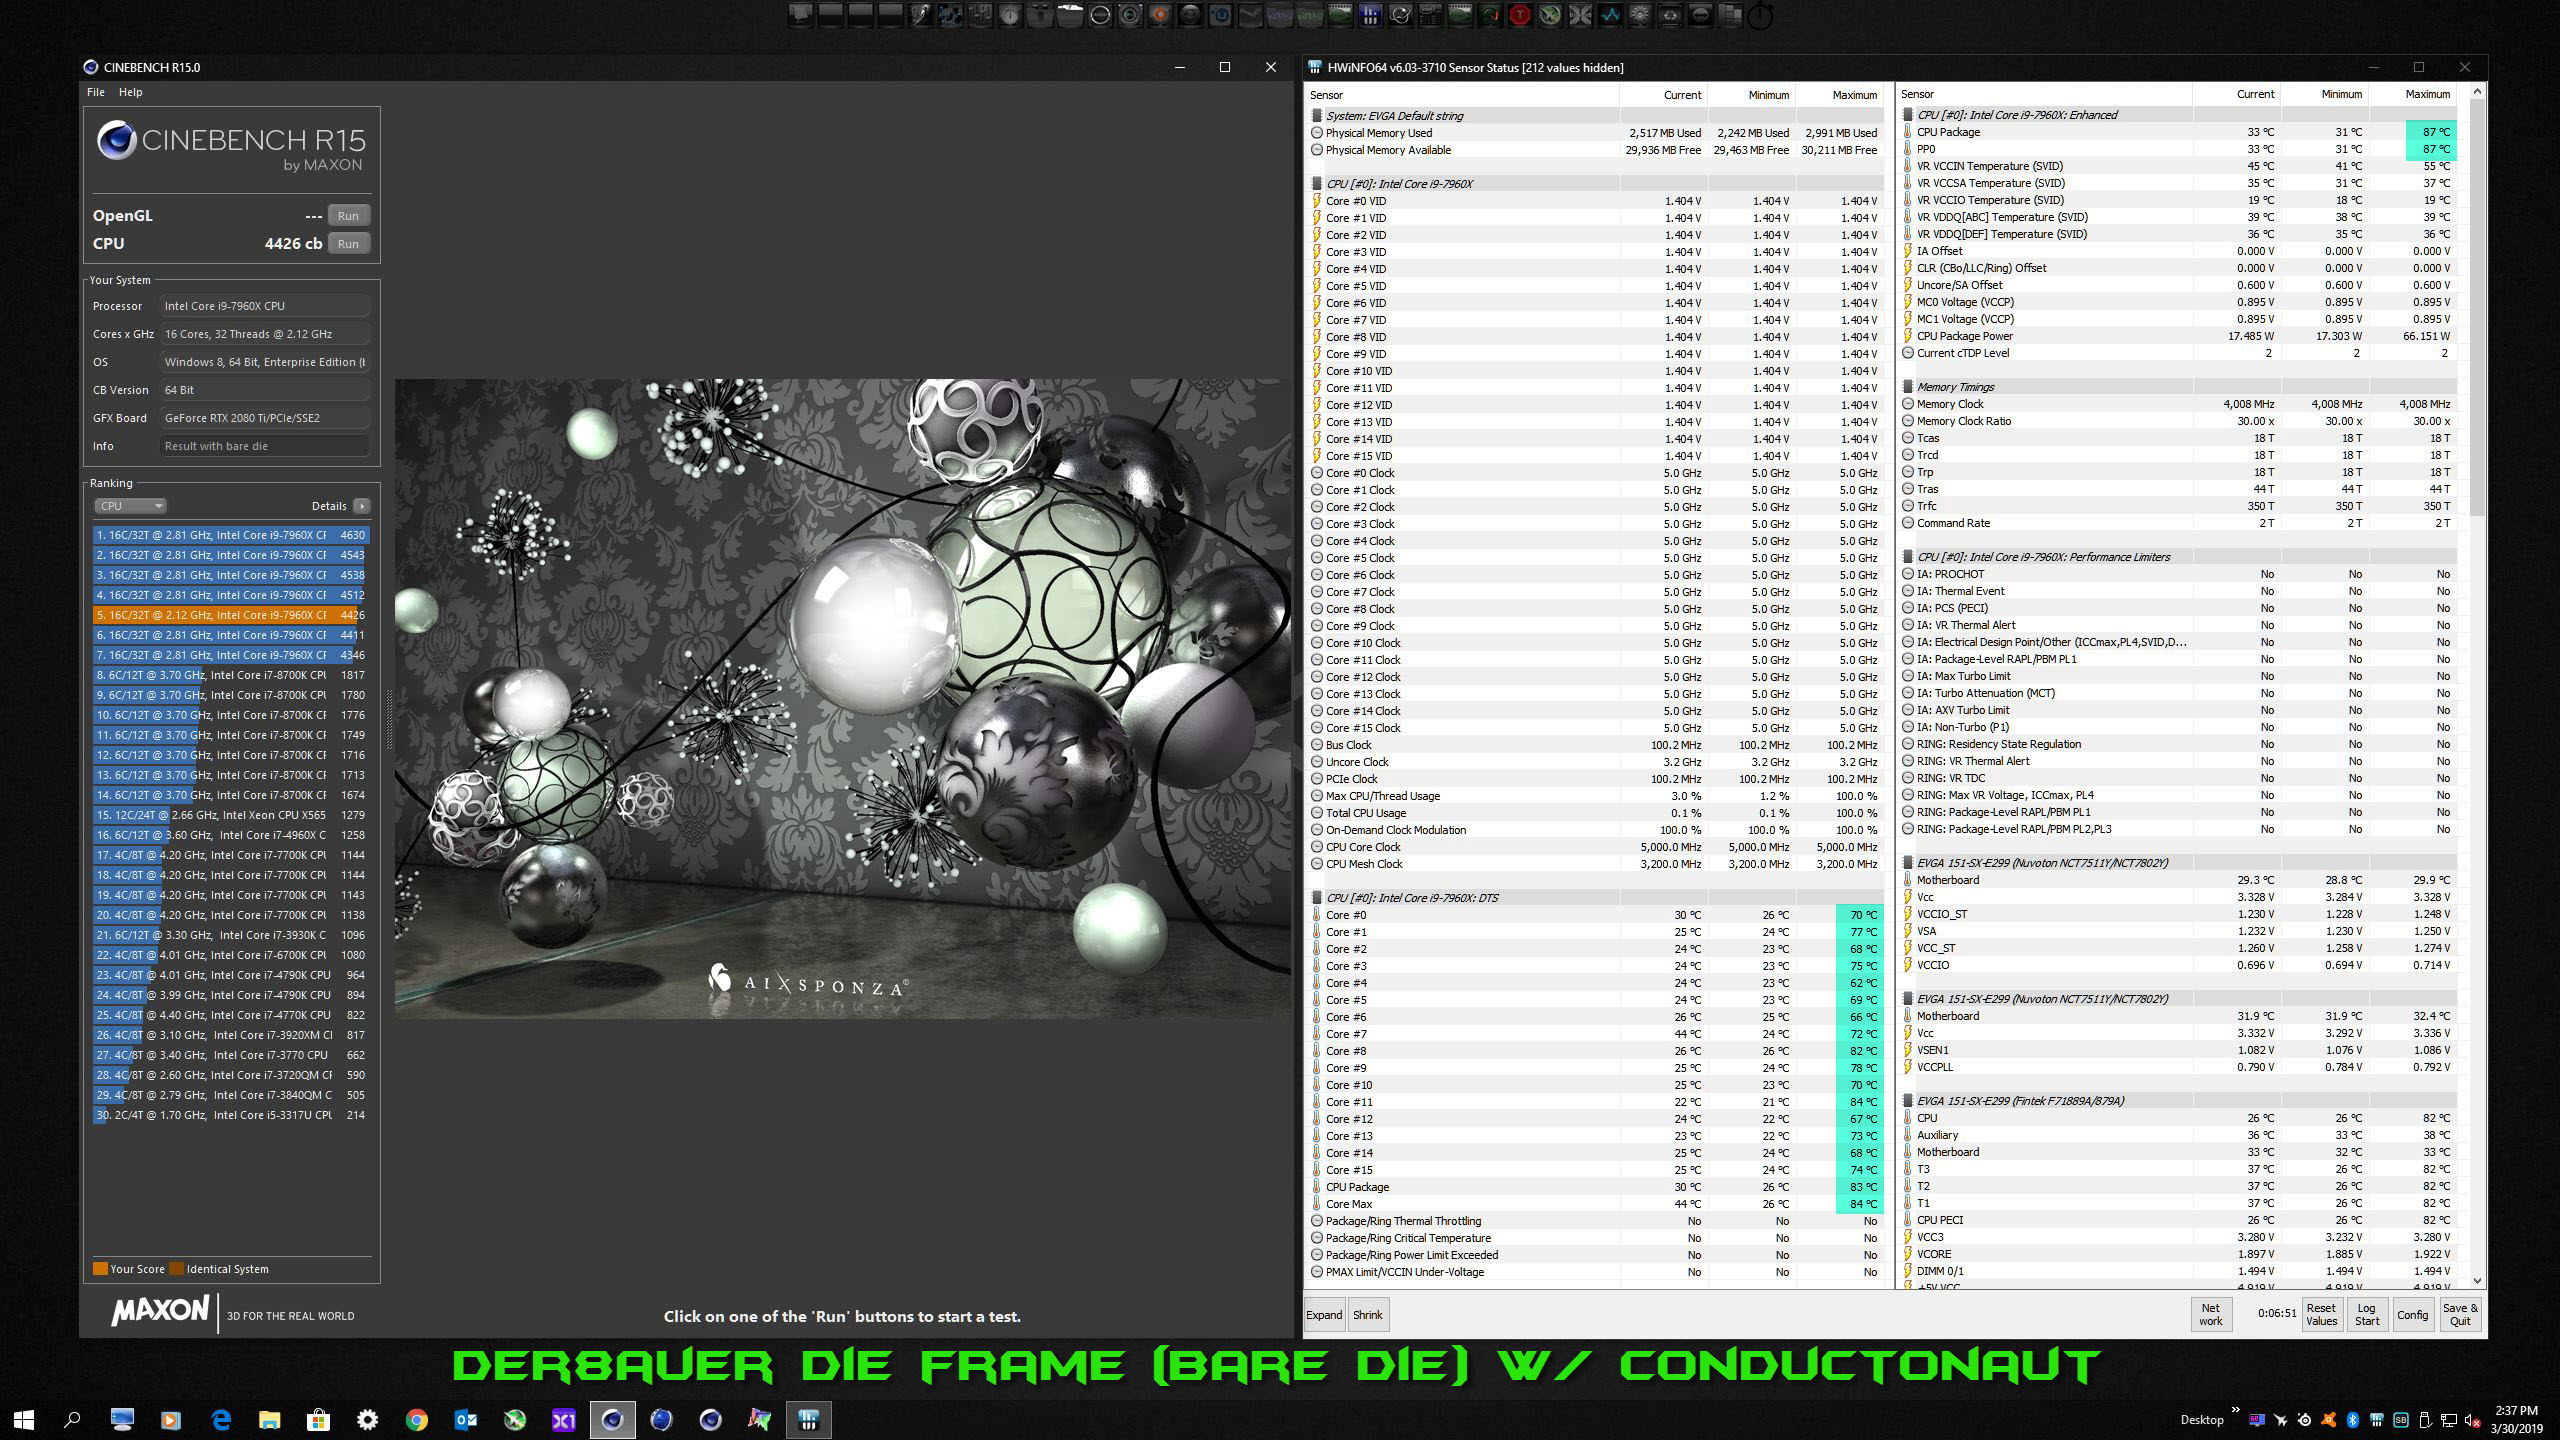
Task: Open HWiNFO Config settings
Action: click(2412, 1314)
